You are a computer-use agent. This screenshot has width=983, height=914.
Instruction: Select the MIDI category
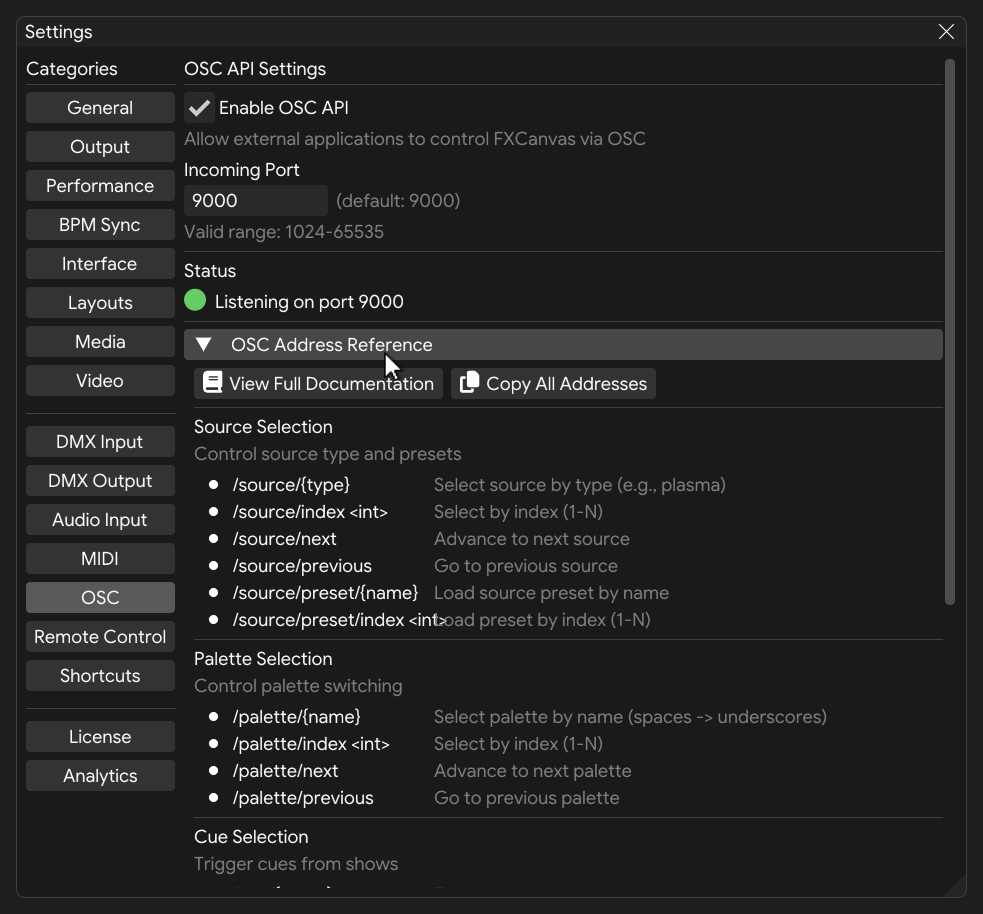100,559
